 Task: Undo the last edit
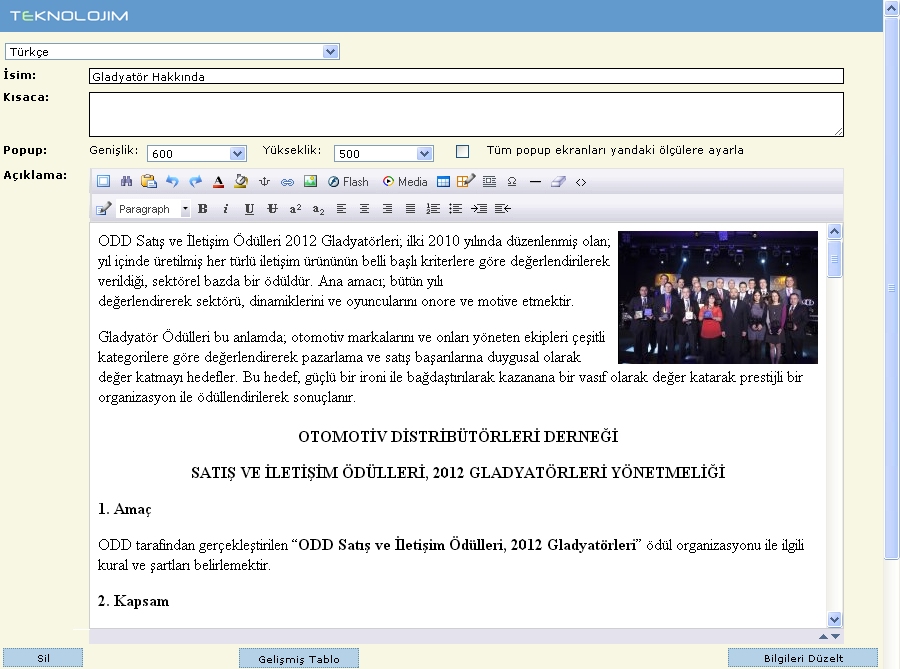[x=172, y=182]
